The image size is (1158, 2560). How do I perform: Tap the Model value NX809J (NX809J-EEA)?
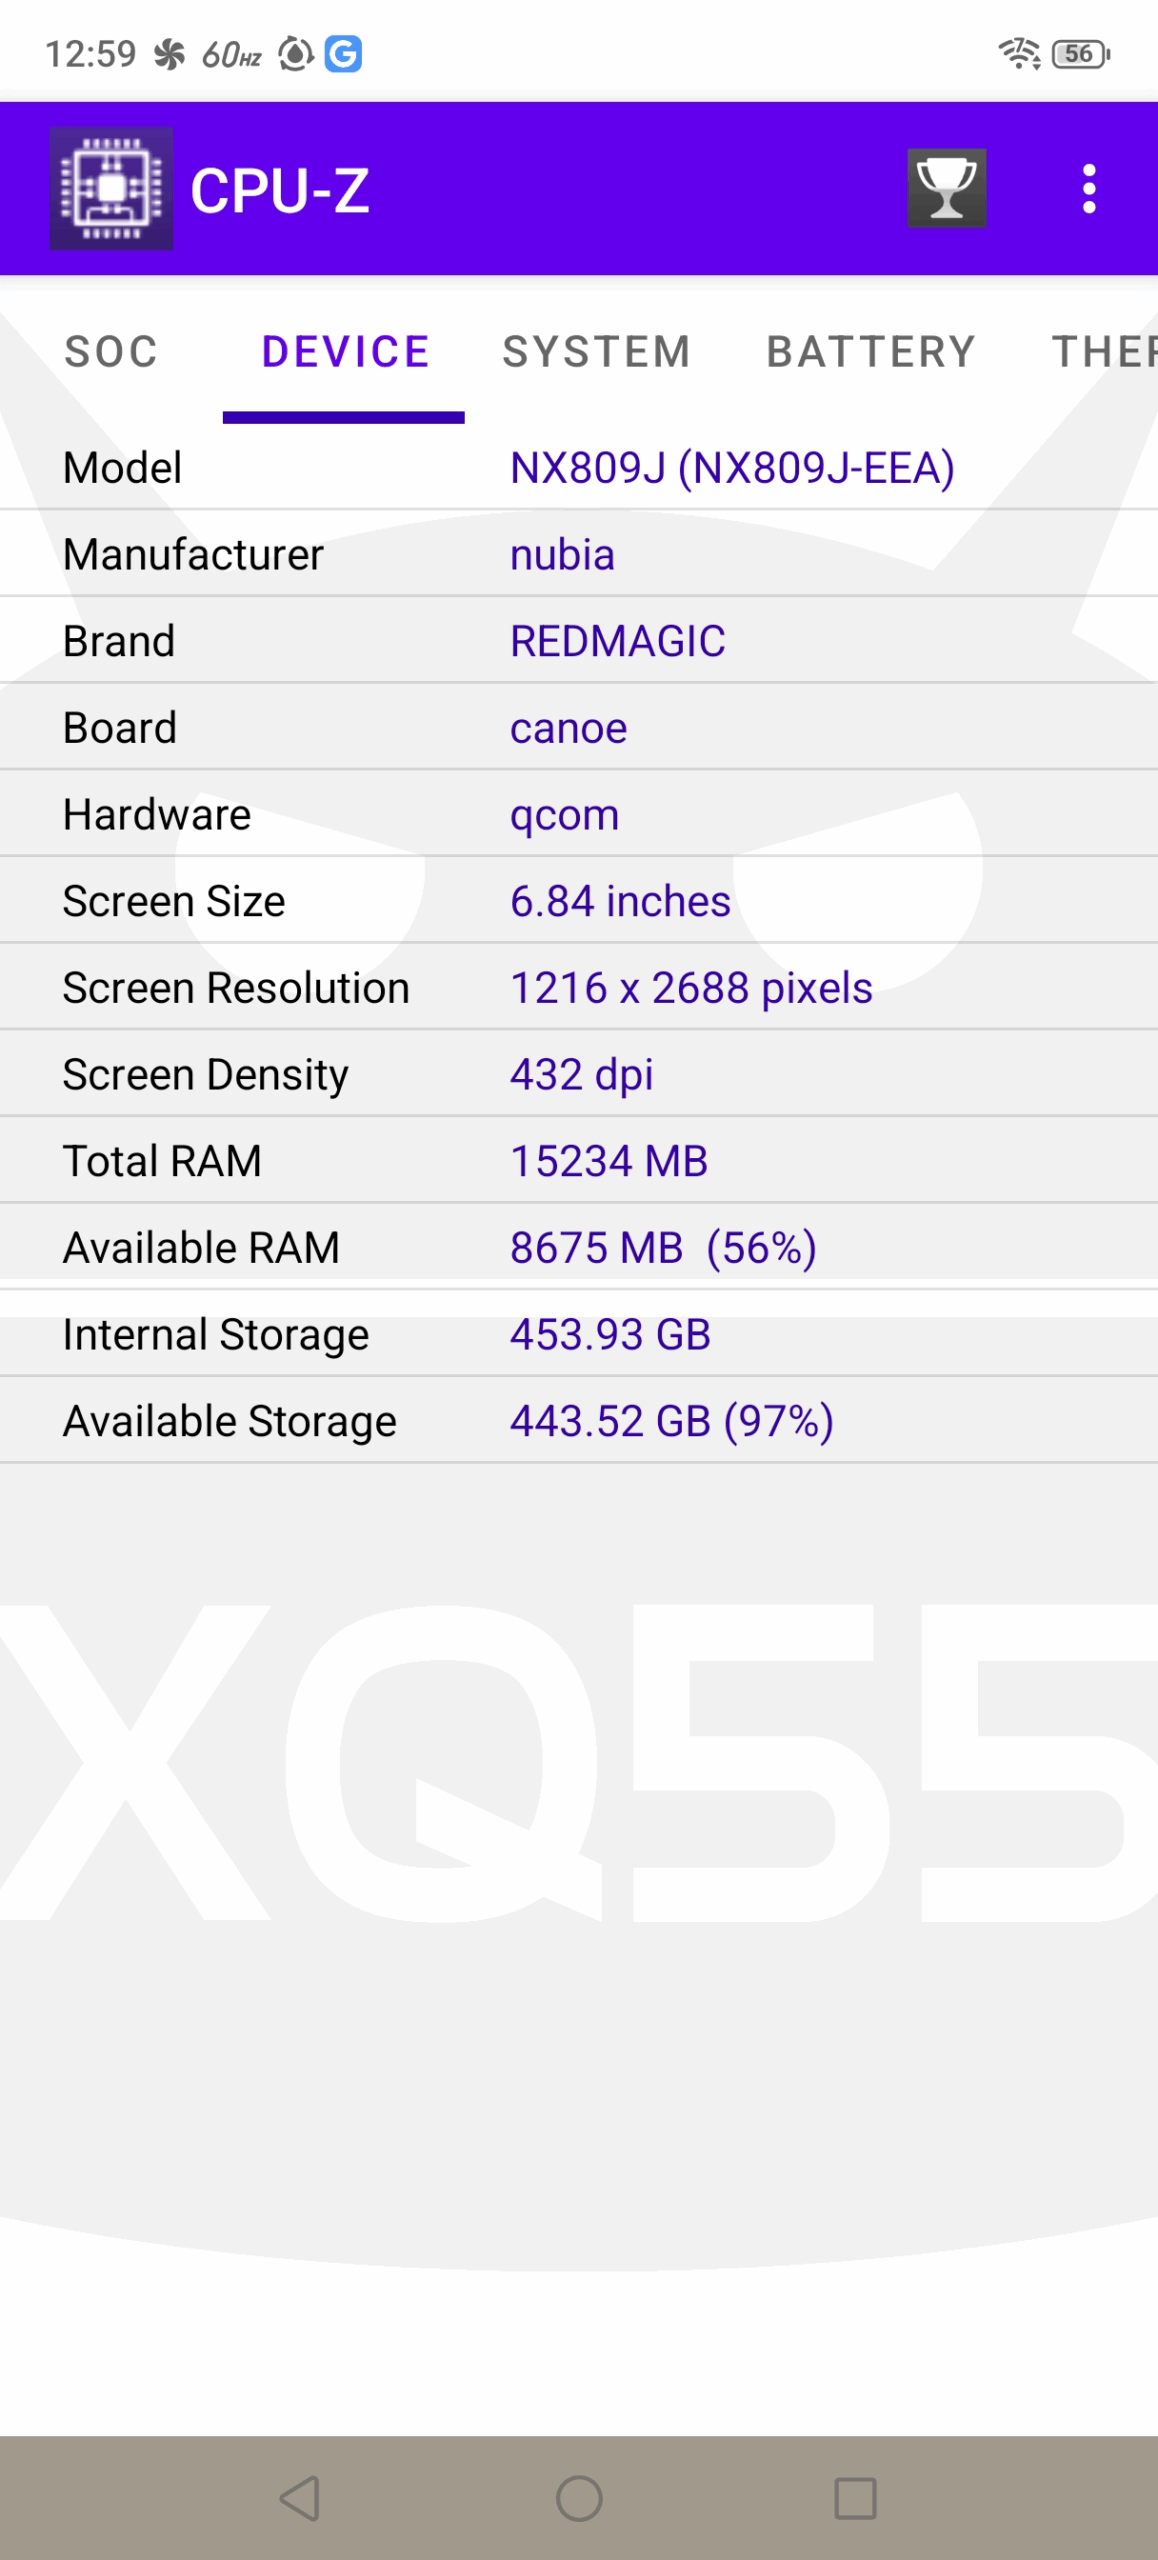pyautogui.click(x=732, y=468)
